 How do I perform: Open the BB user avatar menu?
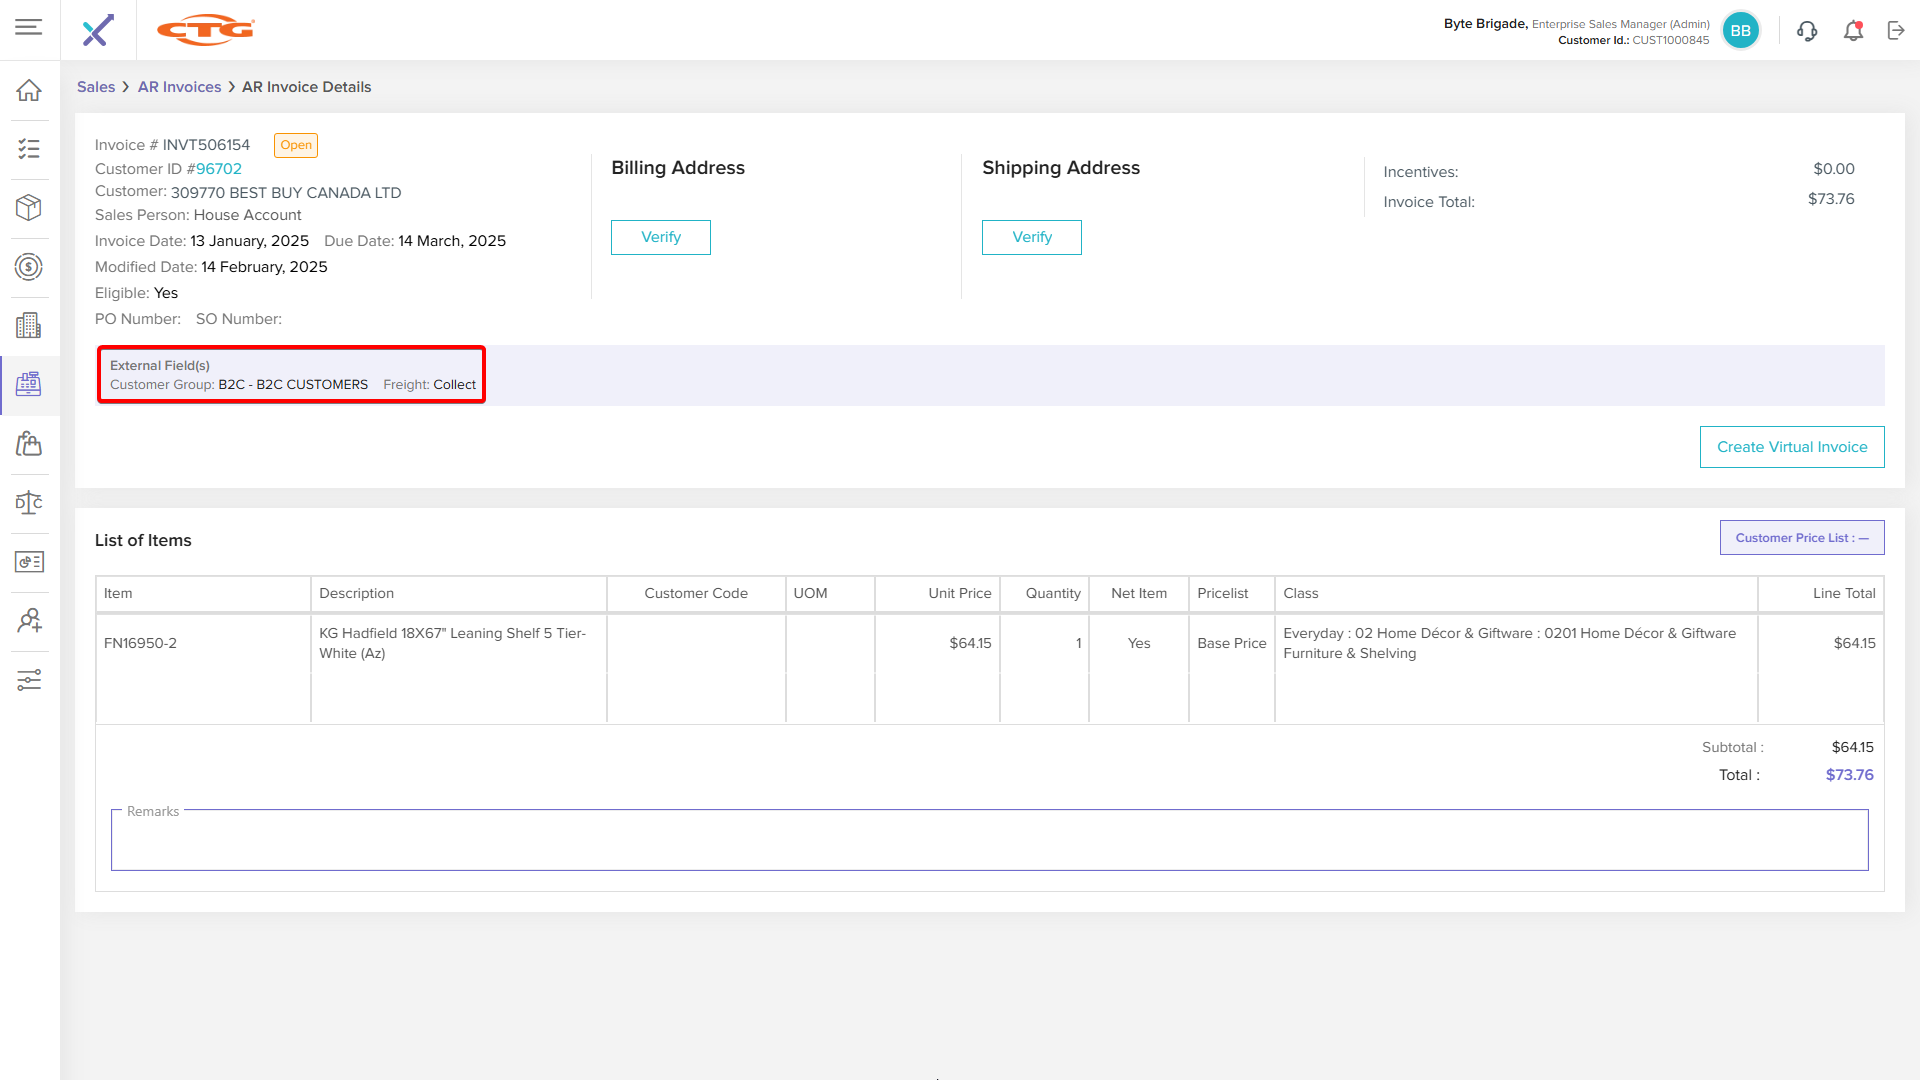(1740, 31)
